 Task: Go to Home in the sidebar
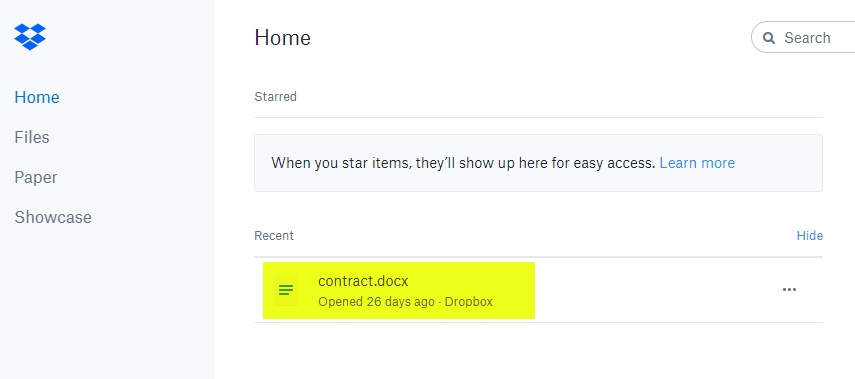(x=37, y=97)
